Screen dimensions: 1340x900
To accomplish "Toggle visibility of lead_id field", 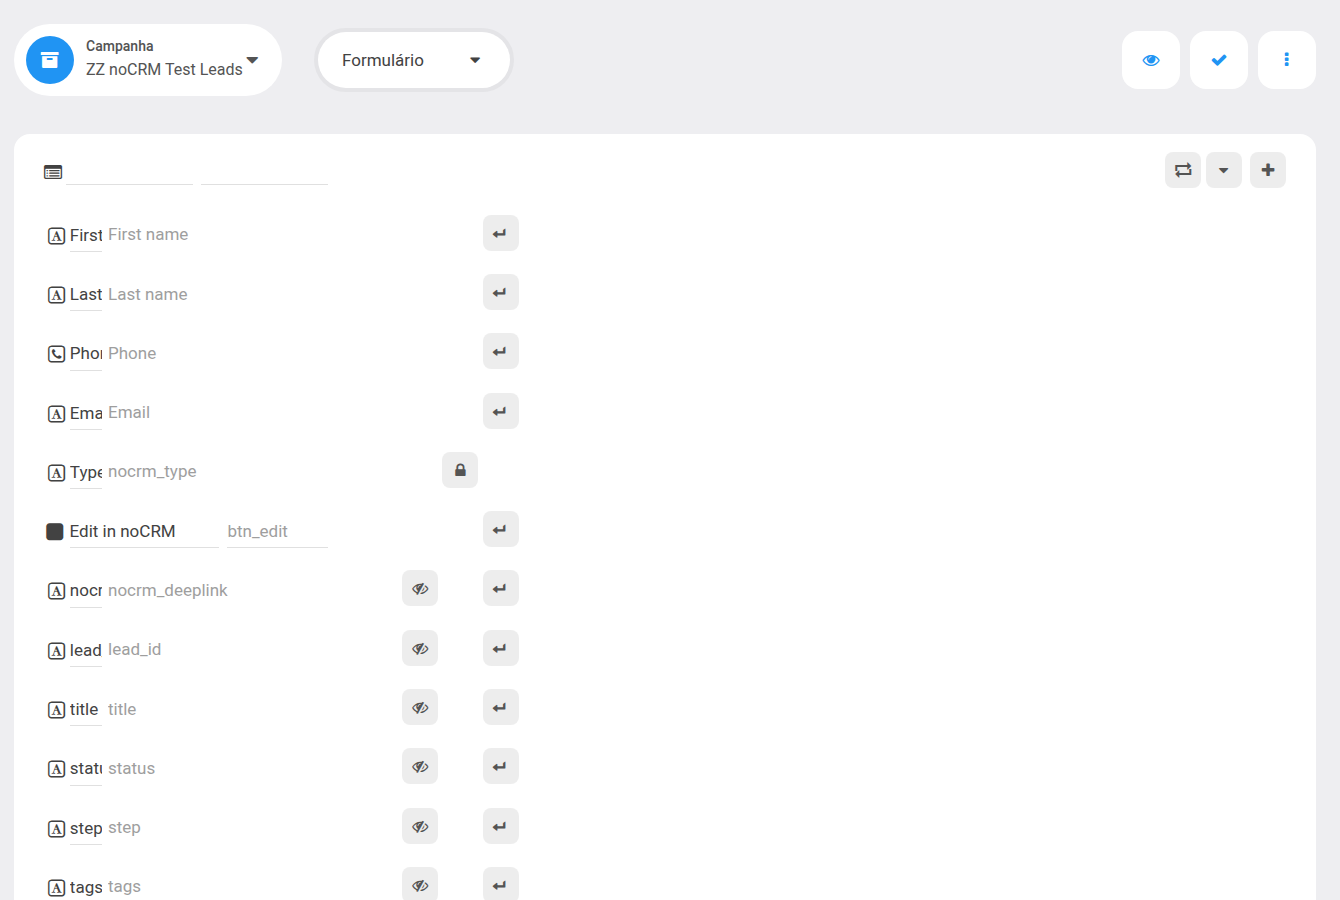I will pos(420,648).
